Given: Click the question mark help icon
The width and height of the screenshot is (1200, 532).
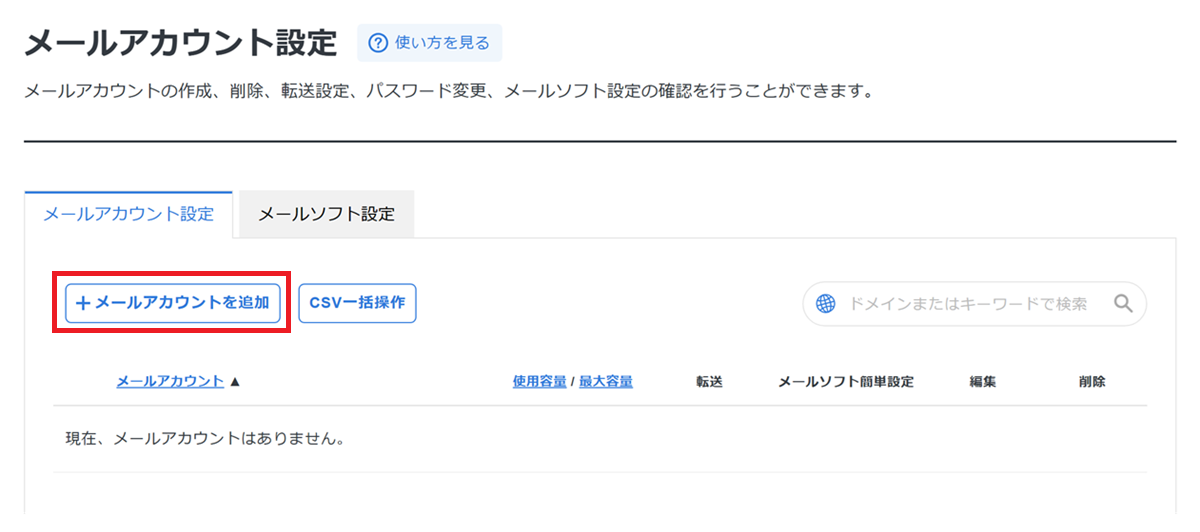Looking at the screenshot, I should pyautogui.click(x=377, y=43).
